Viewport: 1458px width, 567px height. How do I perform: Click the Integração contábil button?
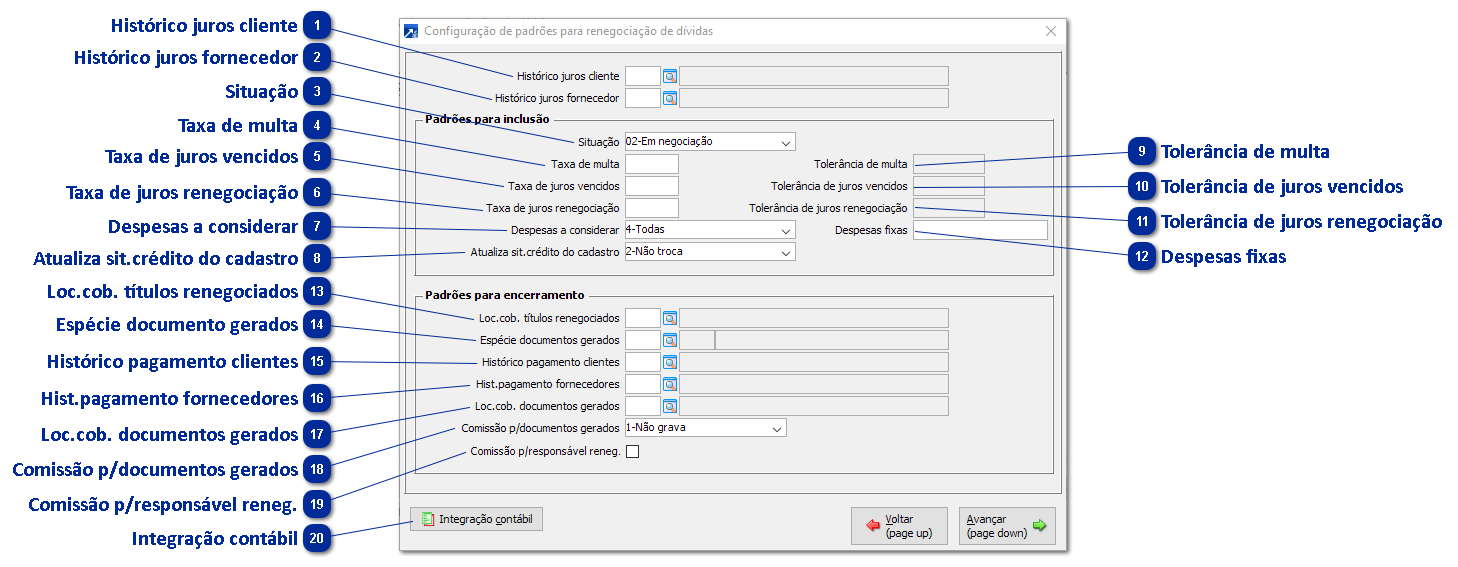pos(477,520)
